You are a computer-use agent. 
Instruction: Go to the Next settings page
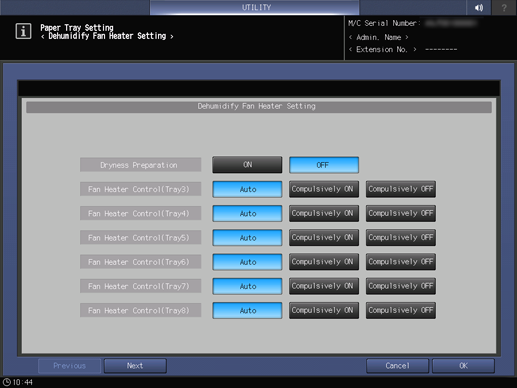[x=135, y=366]
